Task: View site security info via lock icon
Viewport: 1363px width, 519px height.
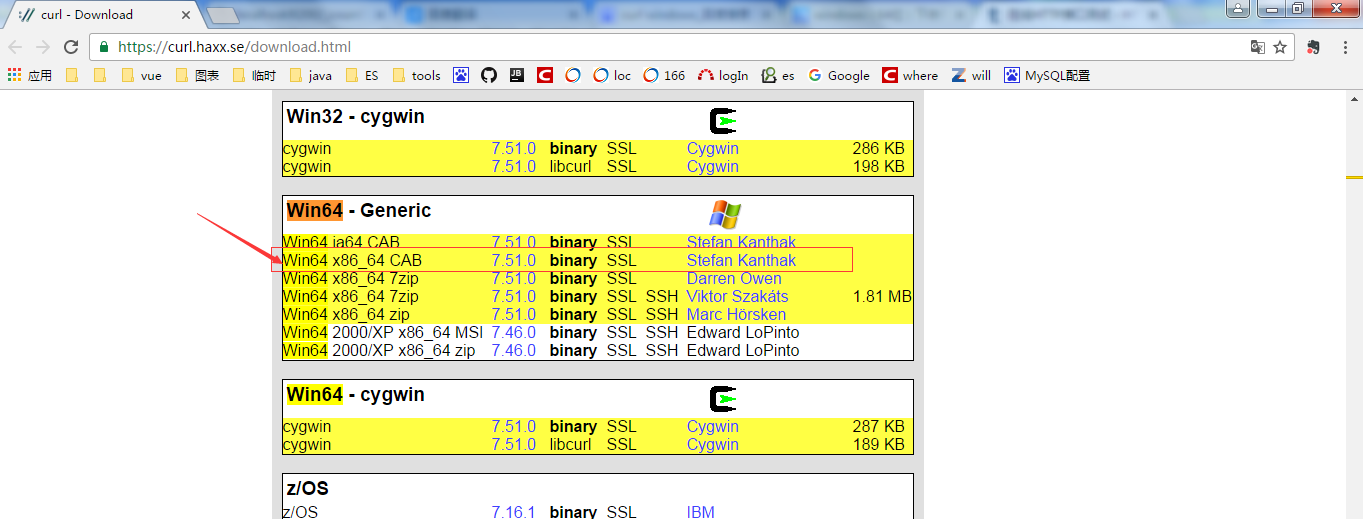Action: (x=105, y=47)
